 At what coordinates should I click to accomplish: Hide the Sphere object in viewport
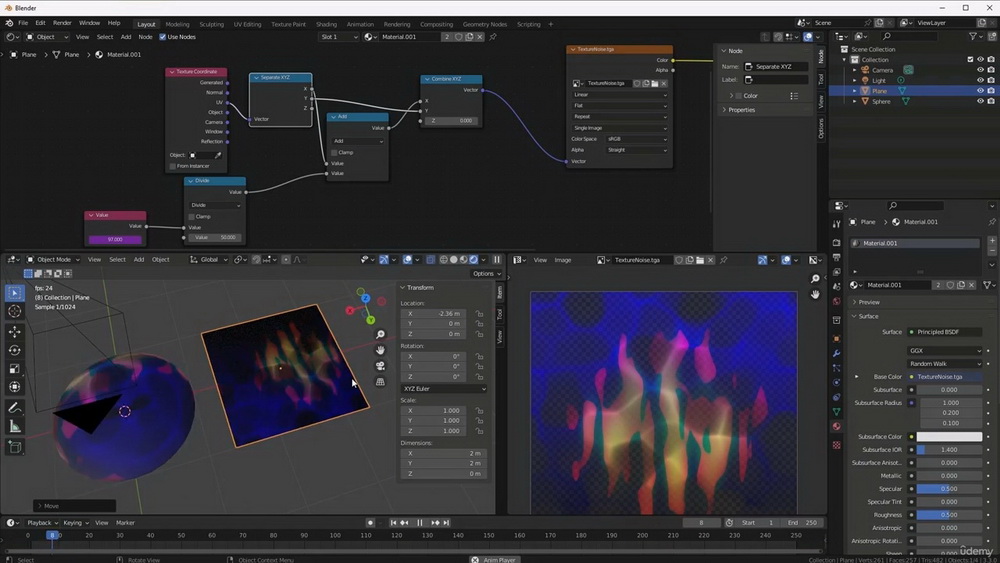(980, 101)
